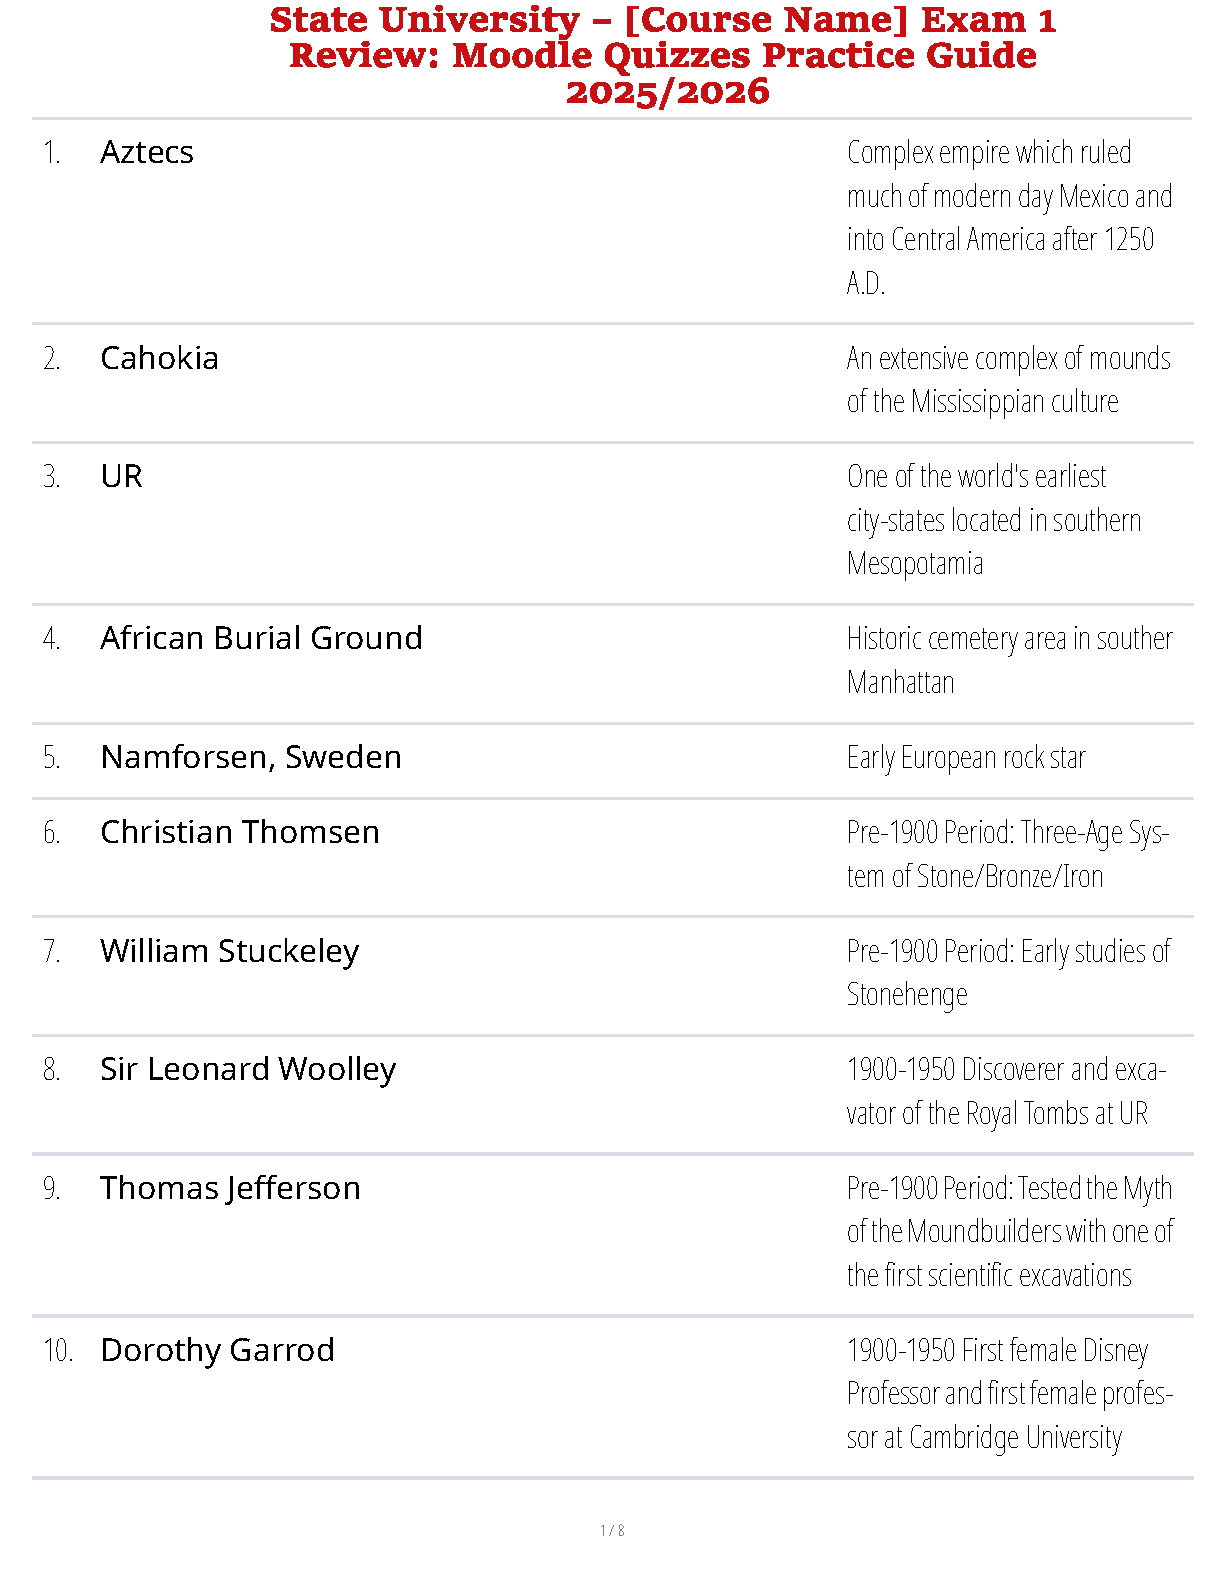Click the UR term heading

click(122, 477)
